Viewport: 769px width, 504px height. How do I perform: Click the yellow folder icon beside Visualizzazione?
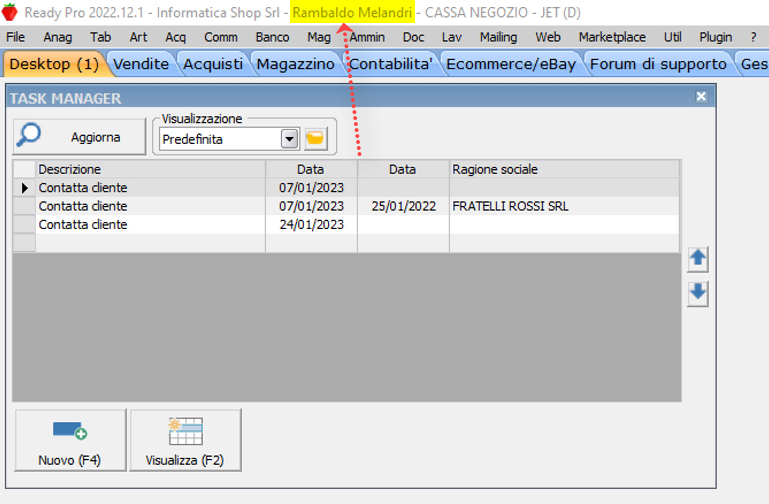pyautogui.click(x=316, y=139)
